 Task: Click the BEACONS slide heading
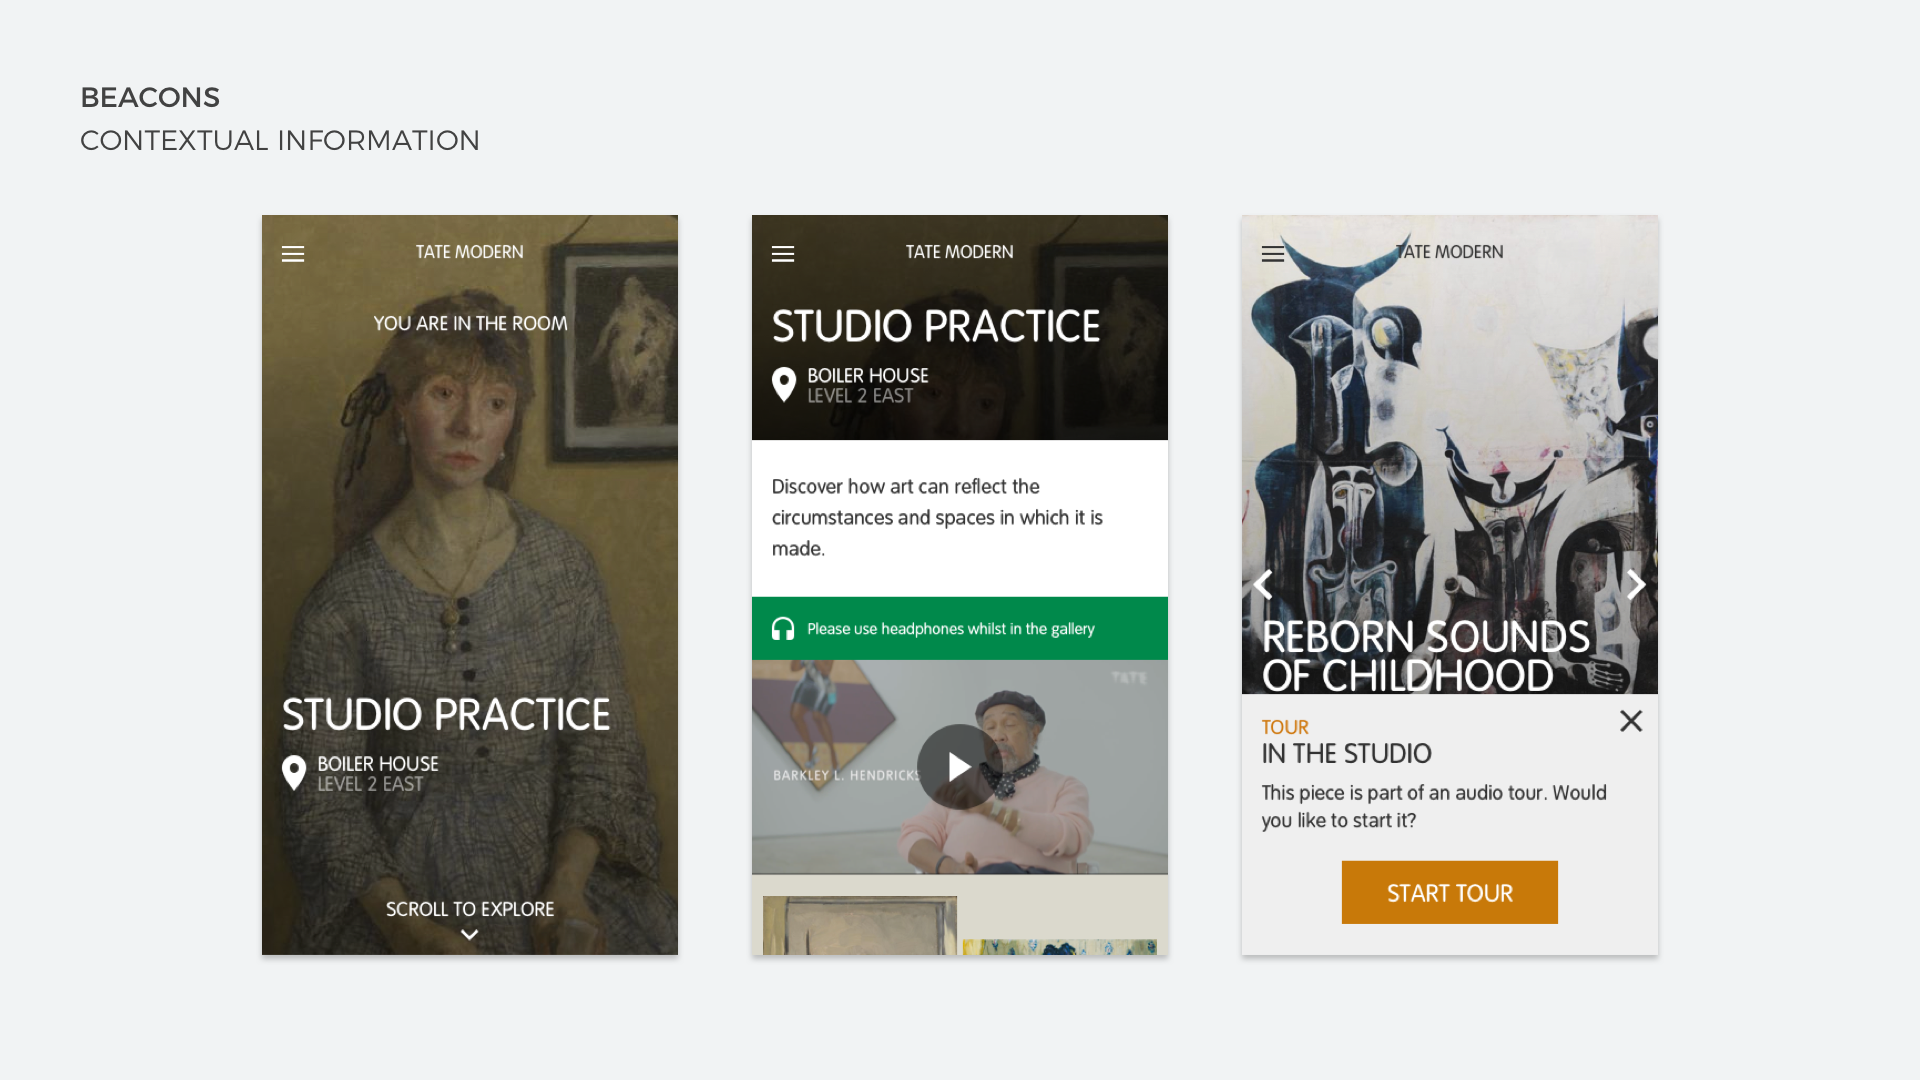tap(150, 97)
